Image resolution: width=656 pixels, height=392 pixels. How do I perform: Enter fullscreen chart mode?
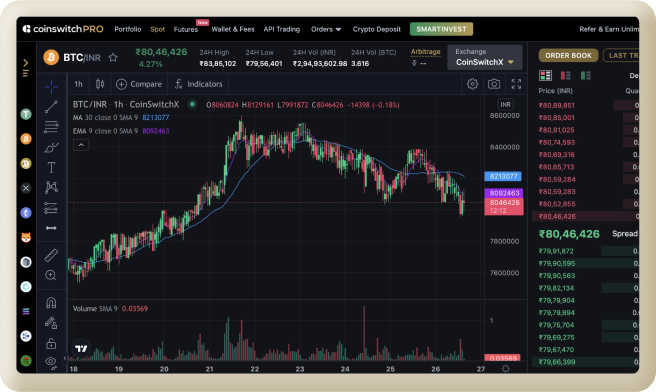[x=516, y=84]
